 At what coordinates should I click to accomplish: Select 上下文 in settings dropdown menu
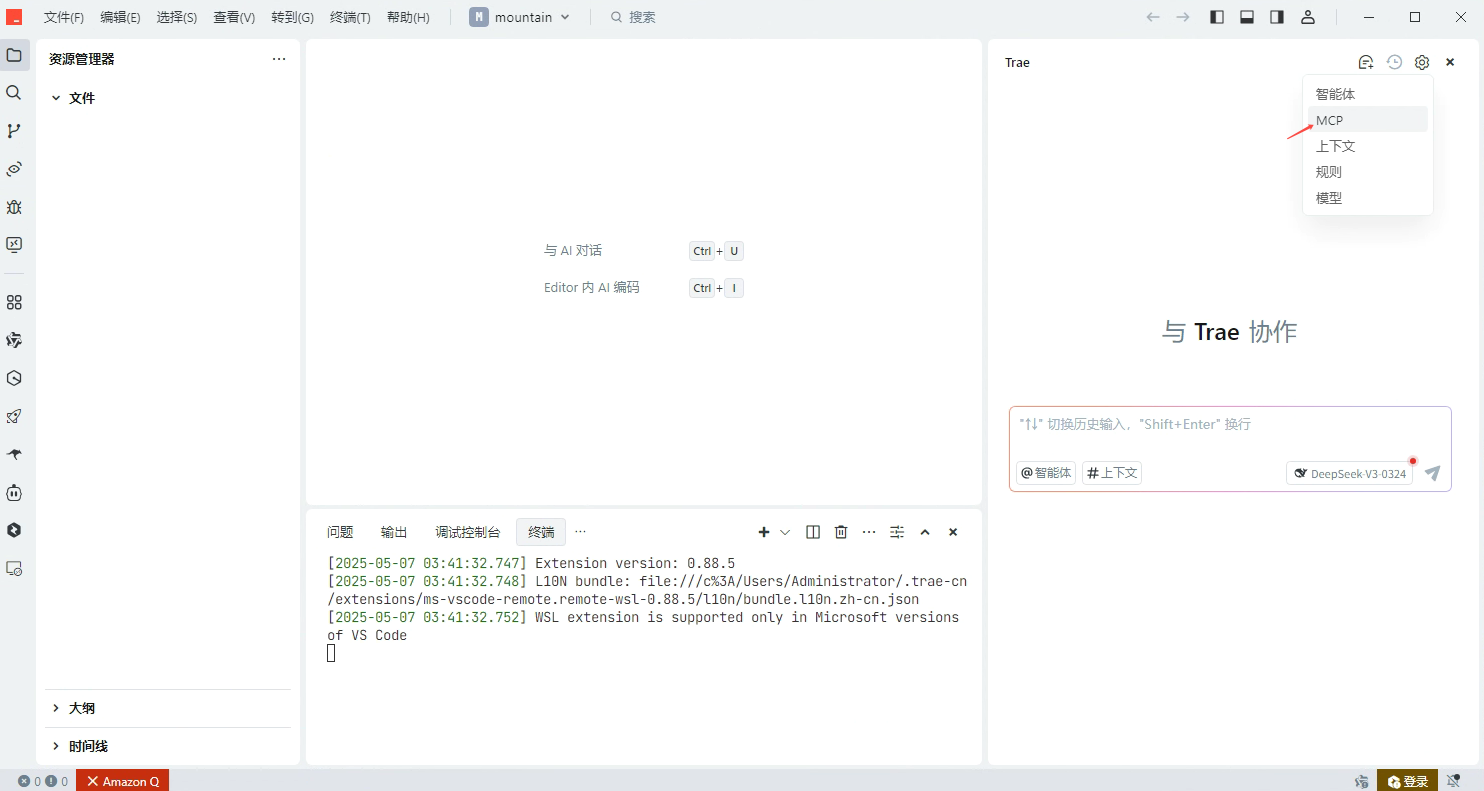tap(1368, 146)
